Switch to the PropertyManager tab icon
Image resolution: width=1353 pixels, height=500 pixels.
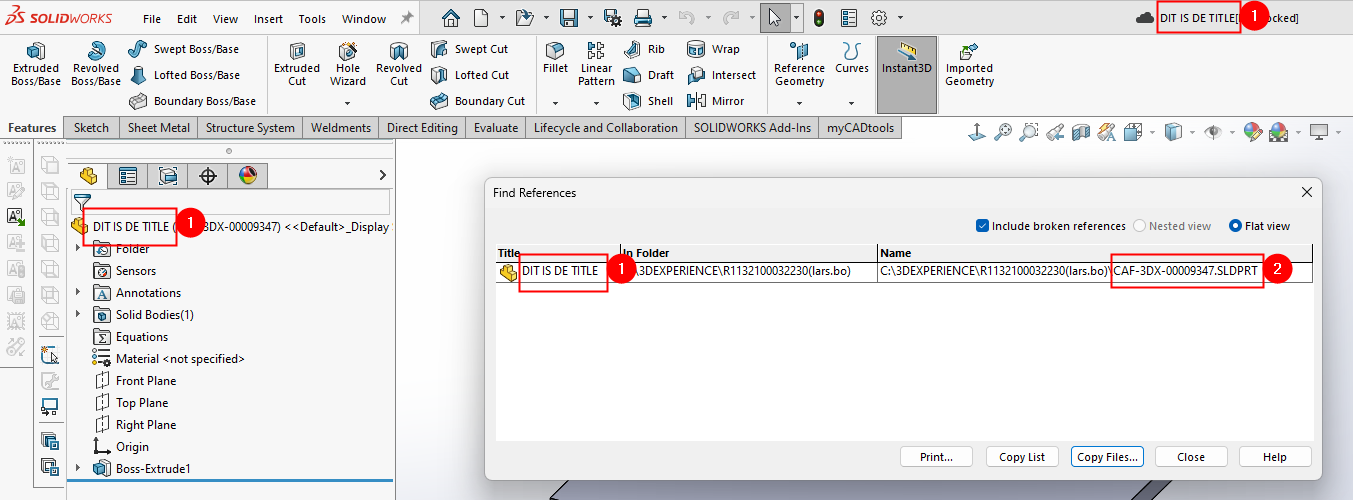pos(128,176)
